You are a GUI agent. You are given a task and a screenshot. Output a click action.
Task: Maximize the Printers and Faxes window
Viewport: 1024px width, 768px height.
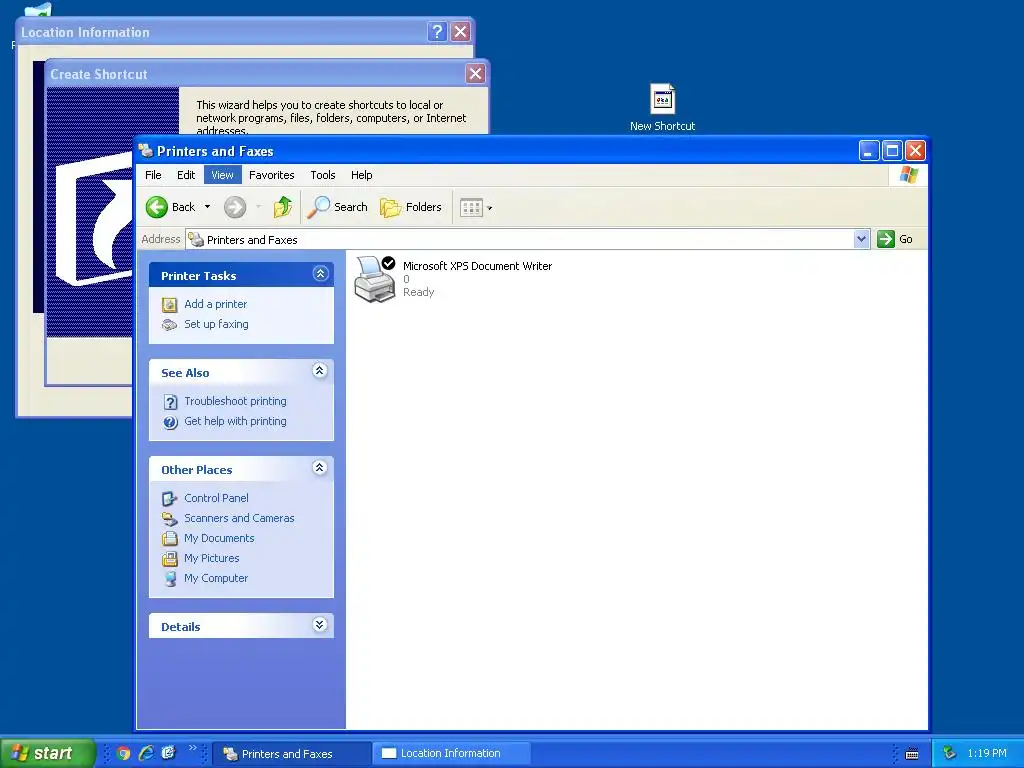click(x=892, y=151)
